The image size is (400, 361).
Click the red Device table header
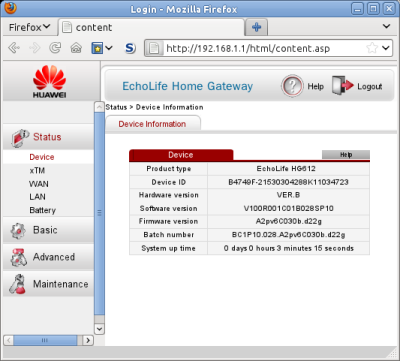181,155
